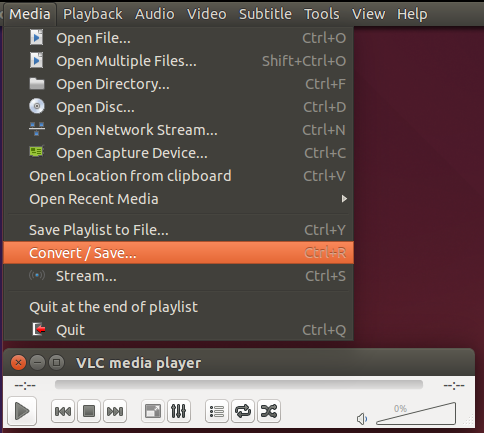Toggle fullscreen video button
484x433 pixels.
(153, 411)
